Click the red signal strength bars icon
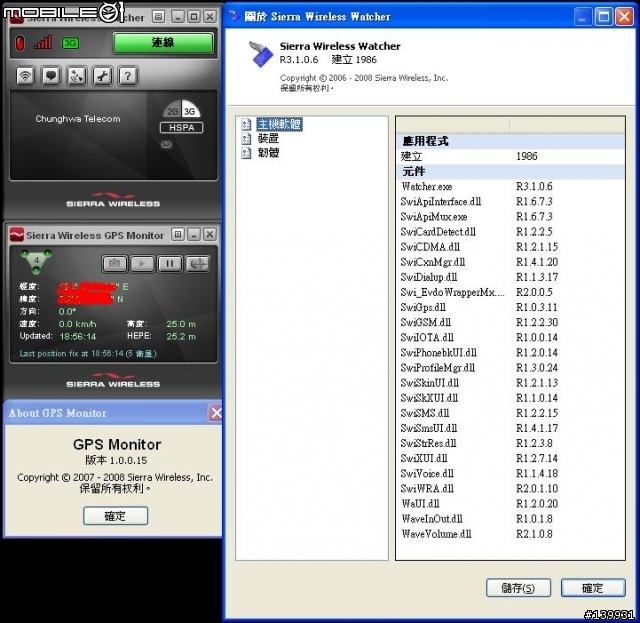 point(43,42)
